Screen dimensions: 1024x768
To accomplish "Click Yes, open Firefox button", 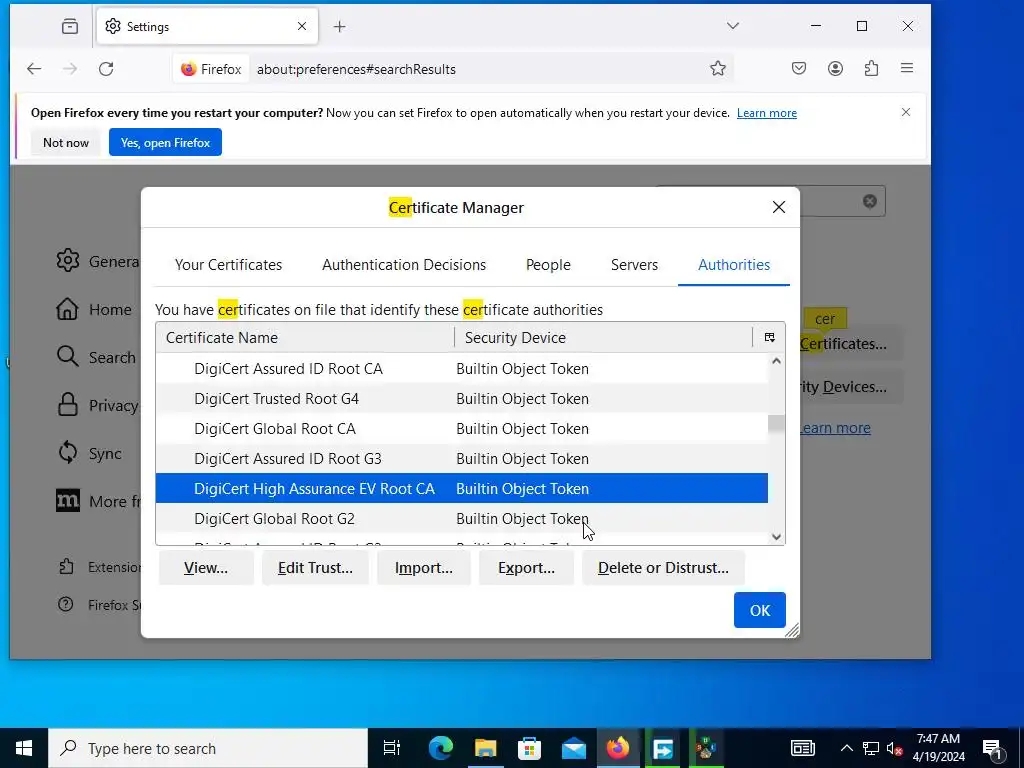I will tap(165, 142).
